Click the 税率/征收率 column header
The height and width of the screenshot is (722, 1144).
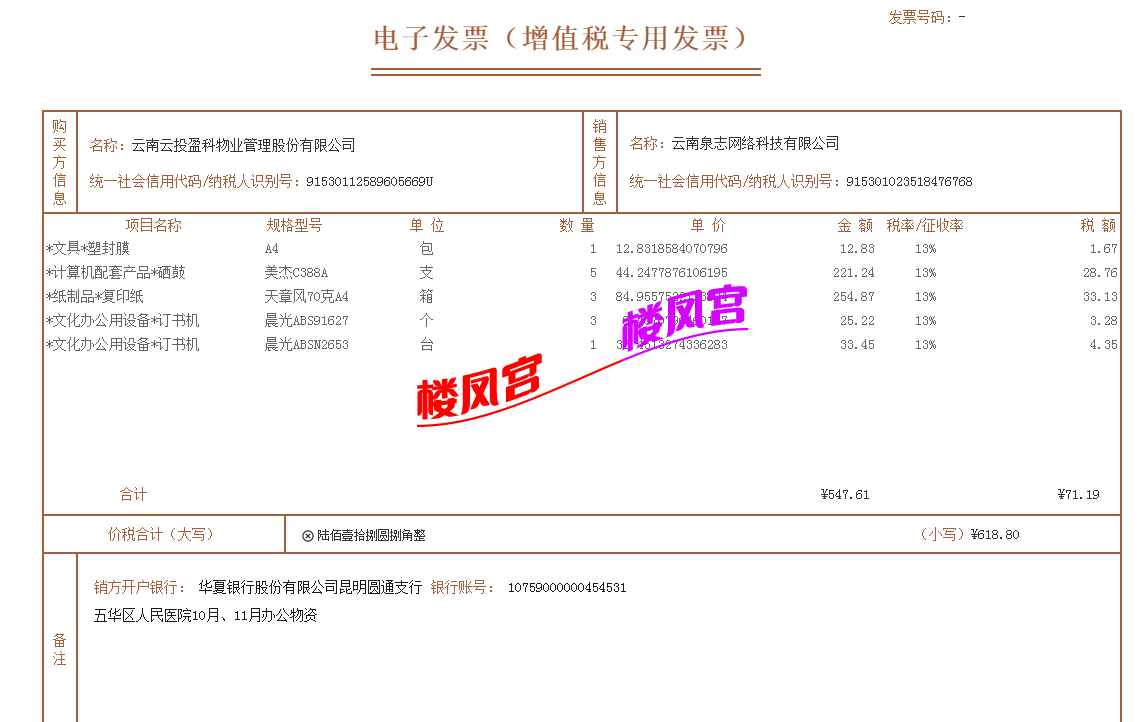pyautogui.click(x=925, y=226)
